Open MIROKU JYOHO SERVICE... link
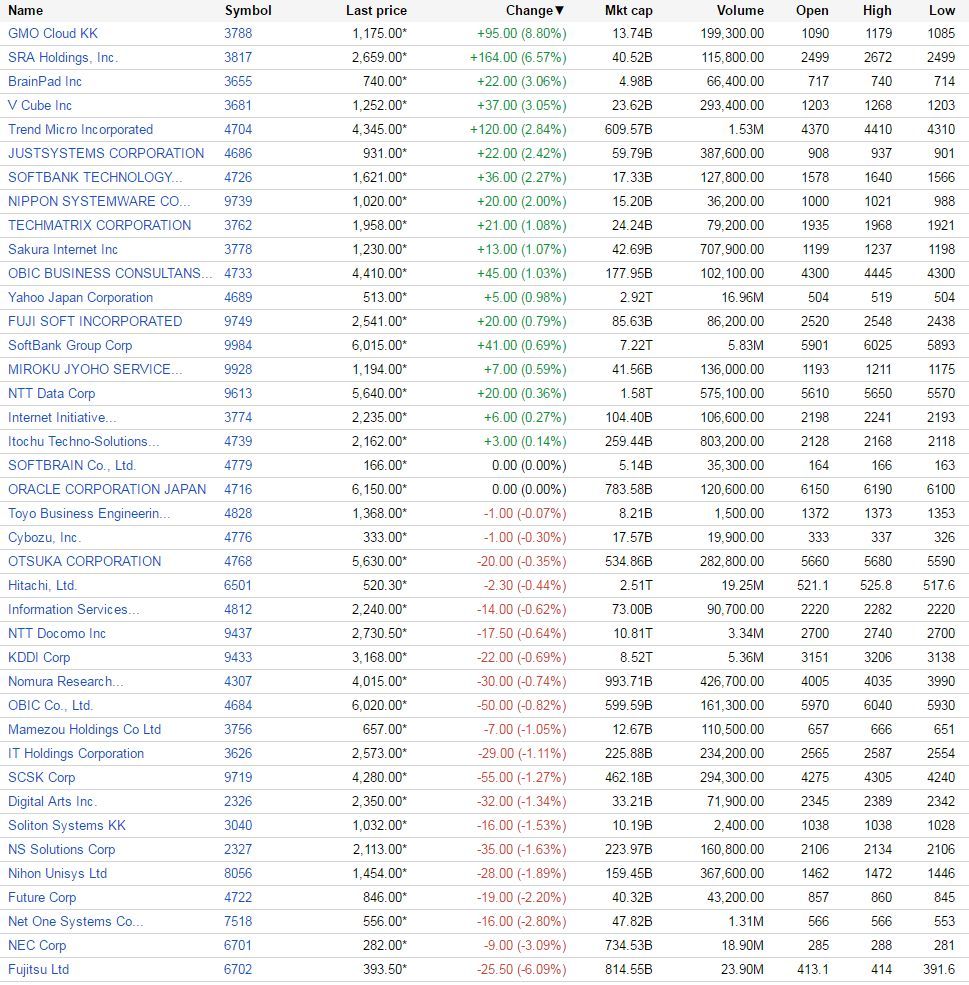 click(x=95, y=369)
